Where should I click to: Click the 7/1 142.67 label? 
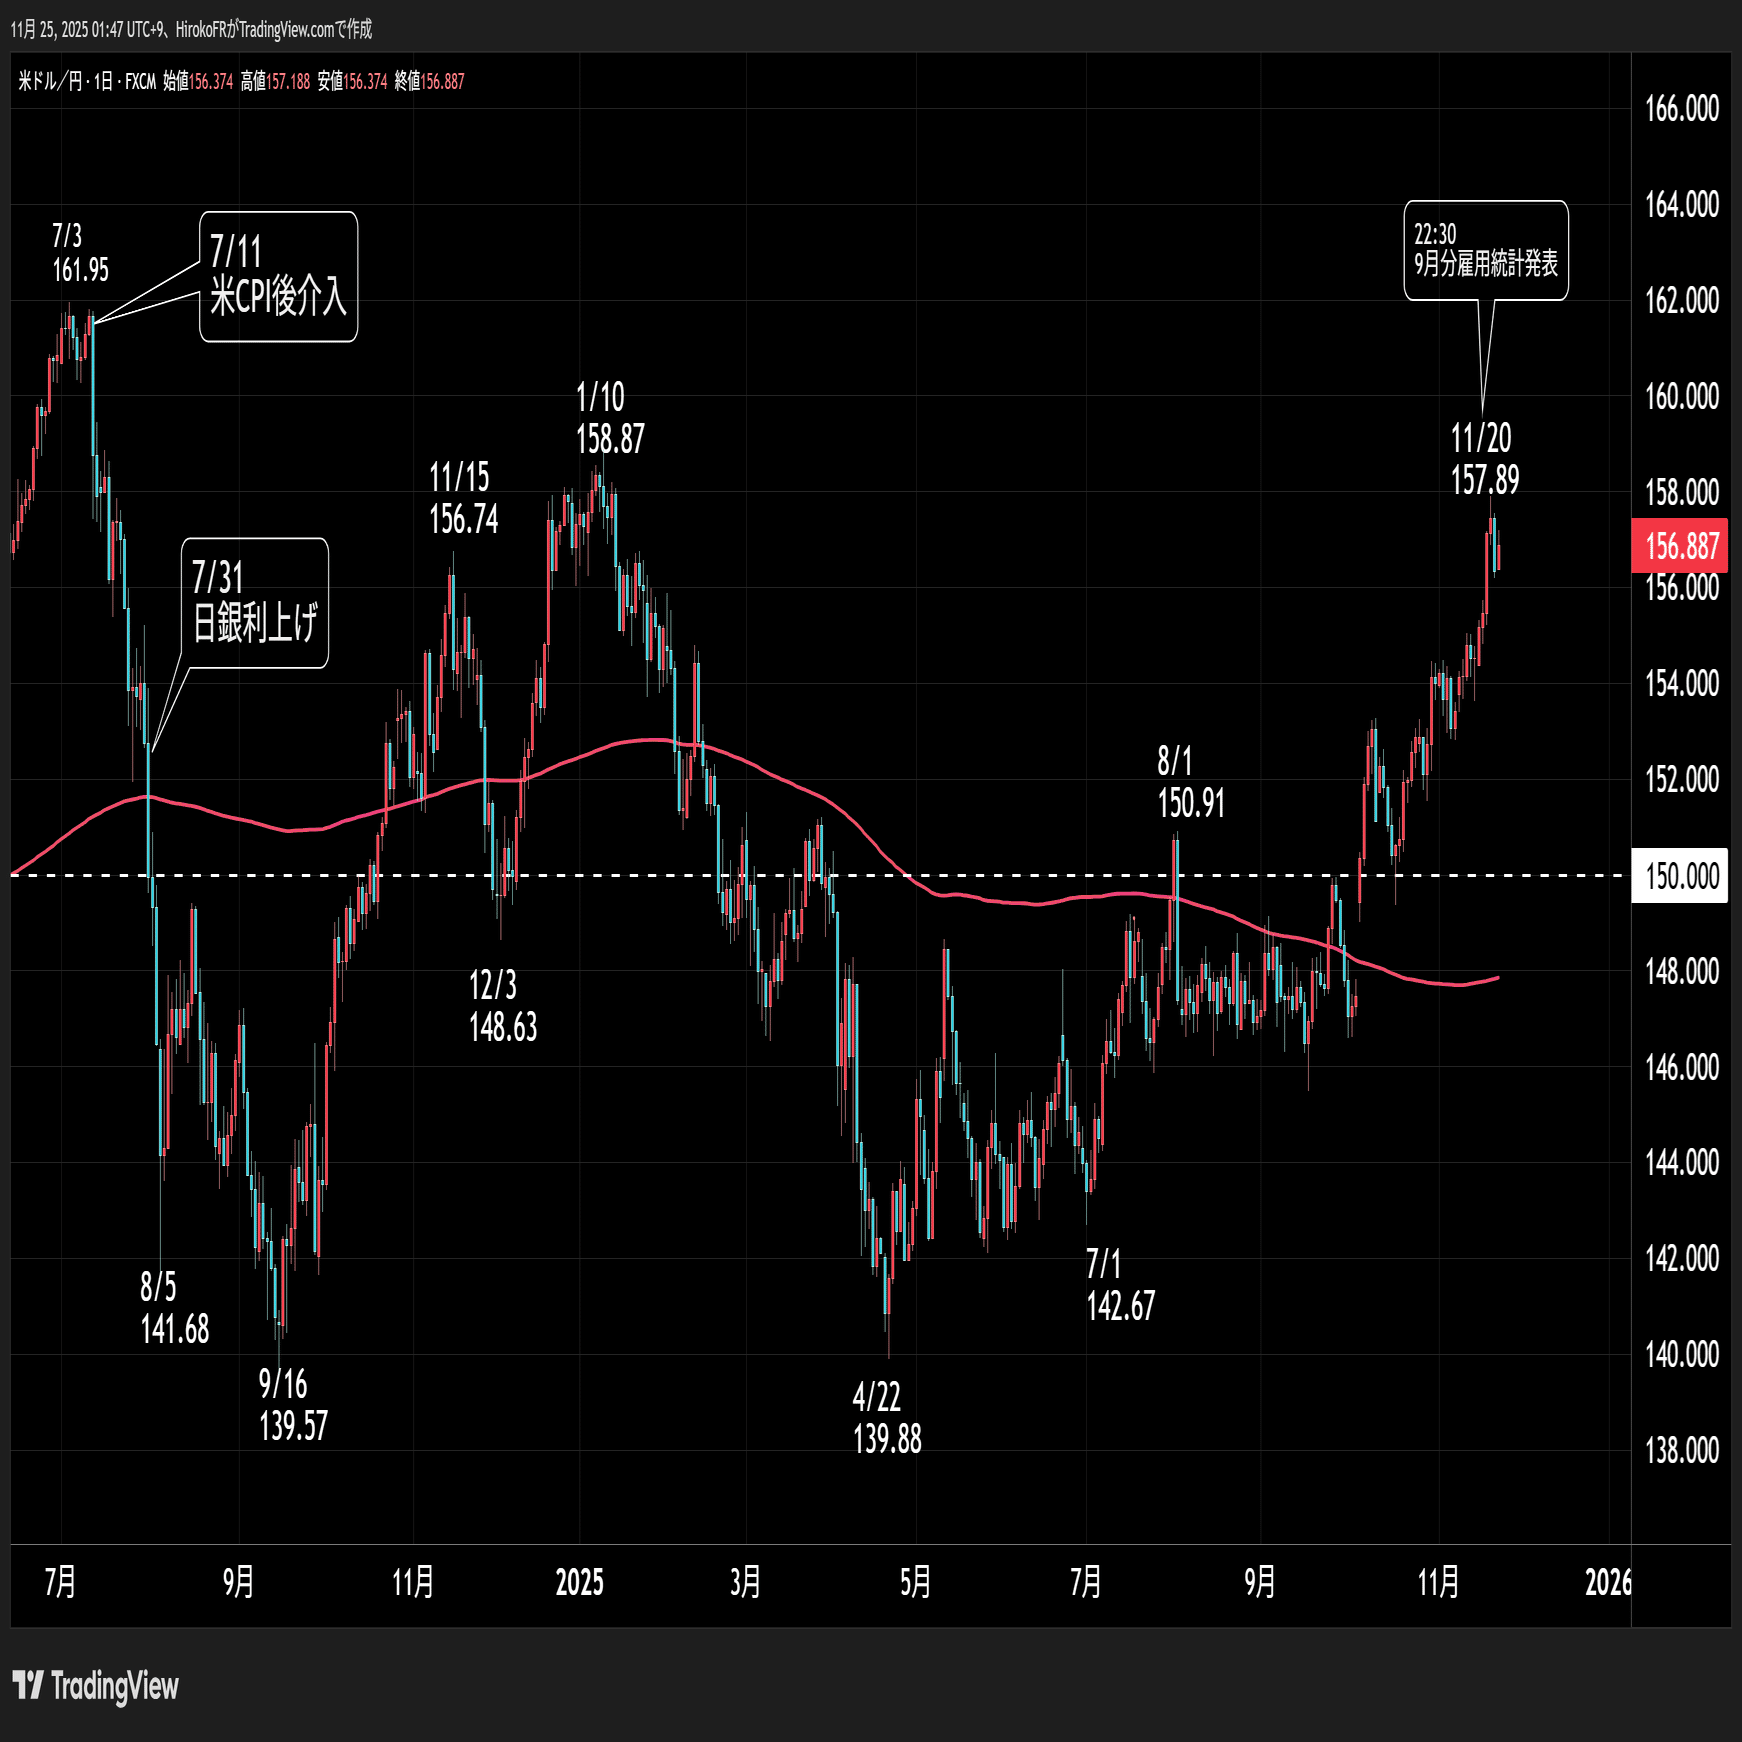1120,1285
